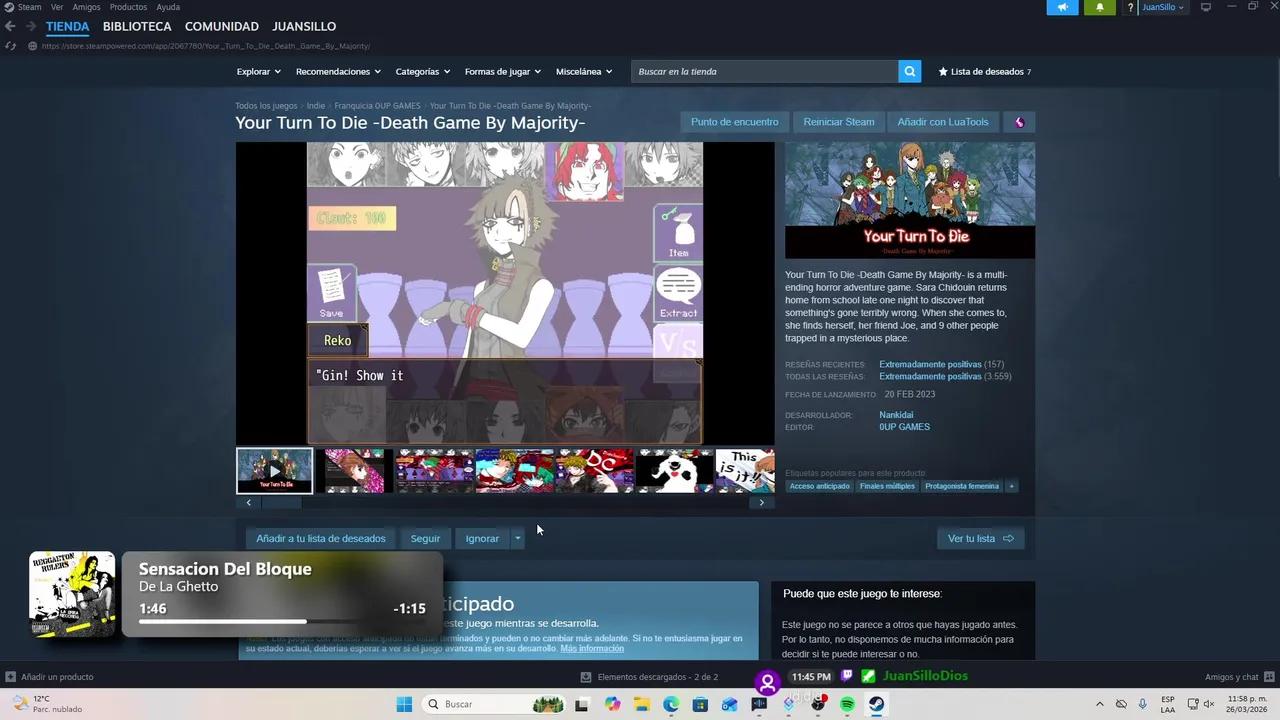1280x720 pixels.
Task: Open Lista de deseados link
Action: click(985, 71)
